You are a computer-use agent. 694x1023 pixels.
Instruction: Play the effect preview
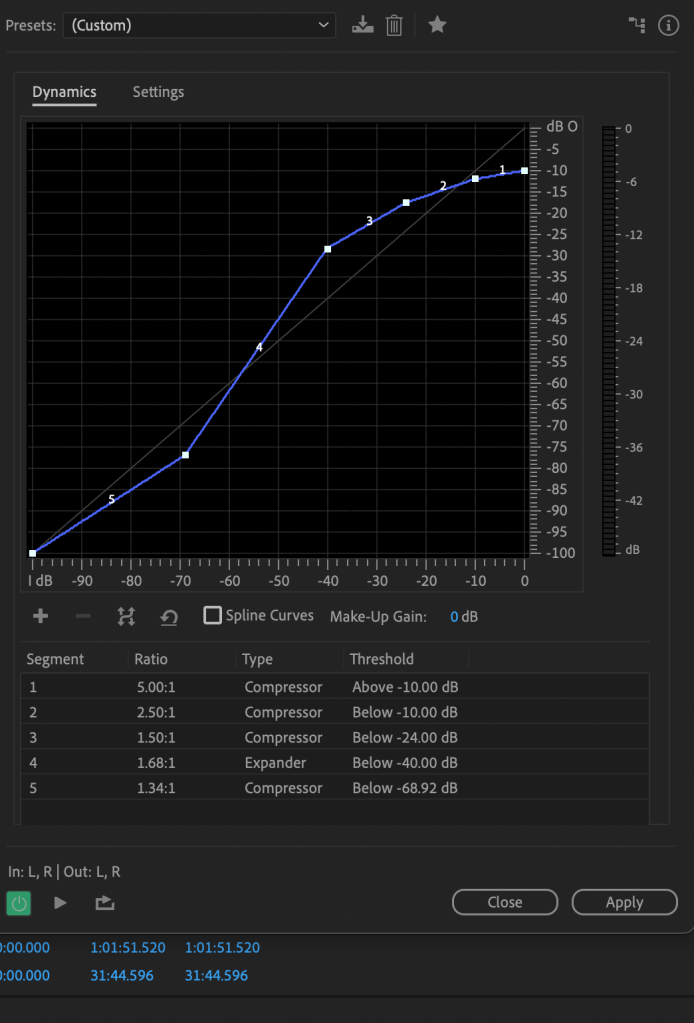point(60,903)
